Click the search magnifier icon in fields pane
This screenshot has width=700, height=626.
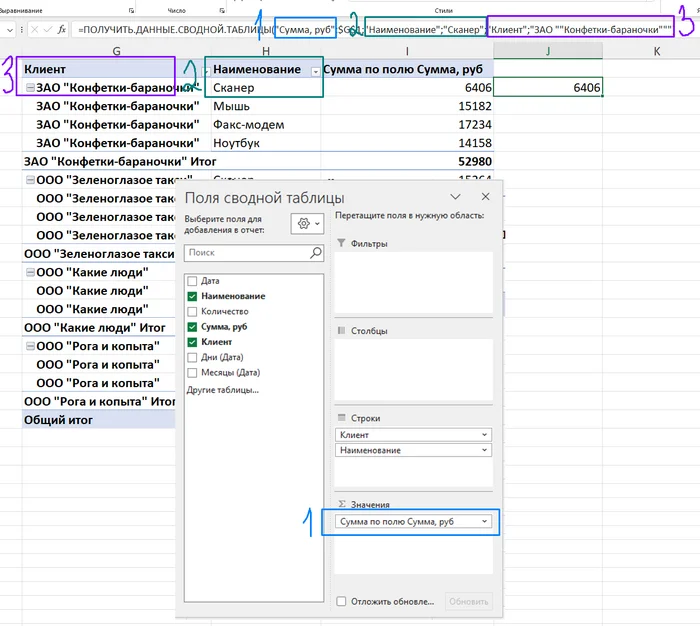click(315, 253)
